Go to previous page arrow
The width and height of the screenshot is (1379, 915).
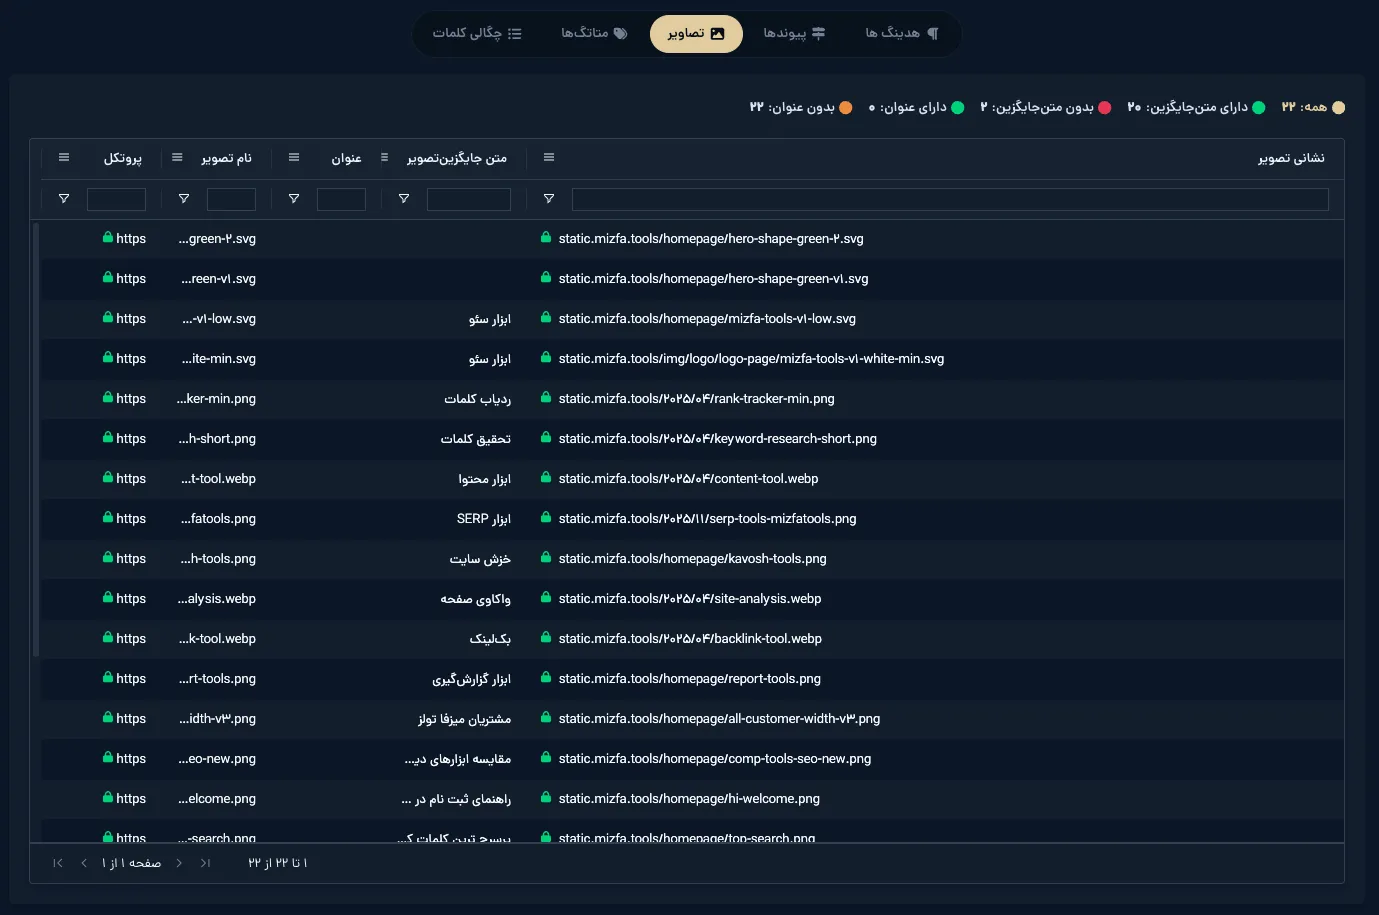coord(84,863)
